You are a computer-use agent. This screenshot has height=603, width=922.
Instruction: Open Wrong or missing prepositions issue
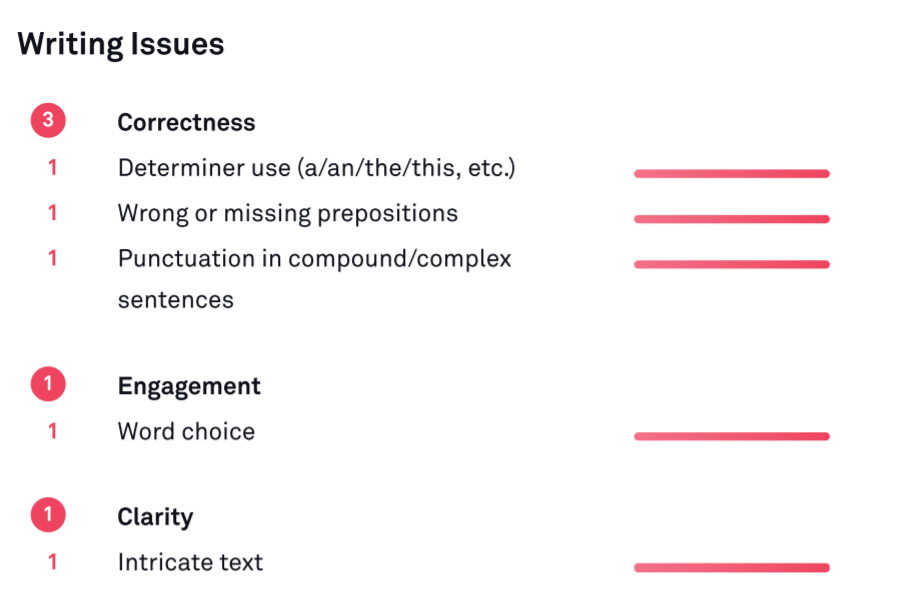(288, 213)
